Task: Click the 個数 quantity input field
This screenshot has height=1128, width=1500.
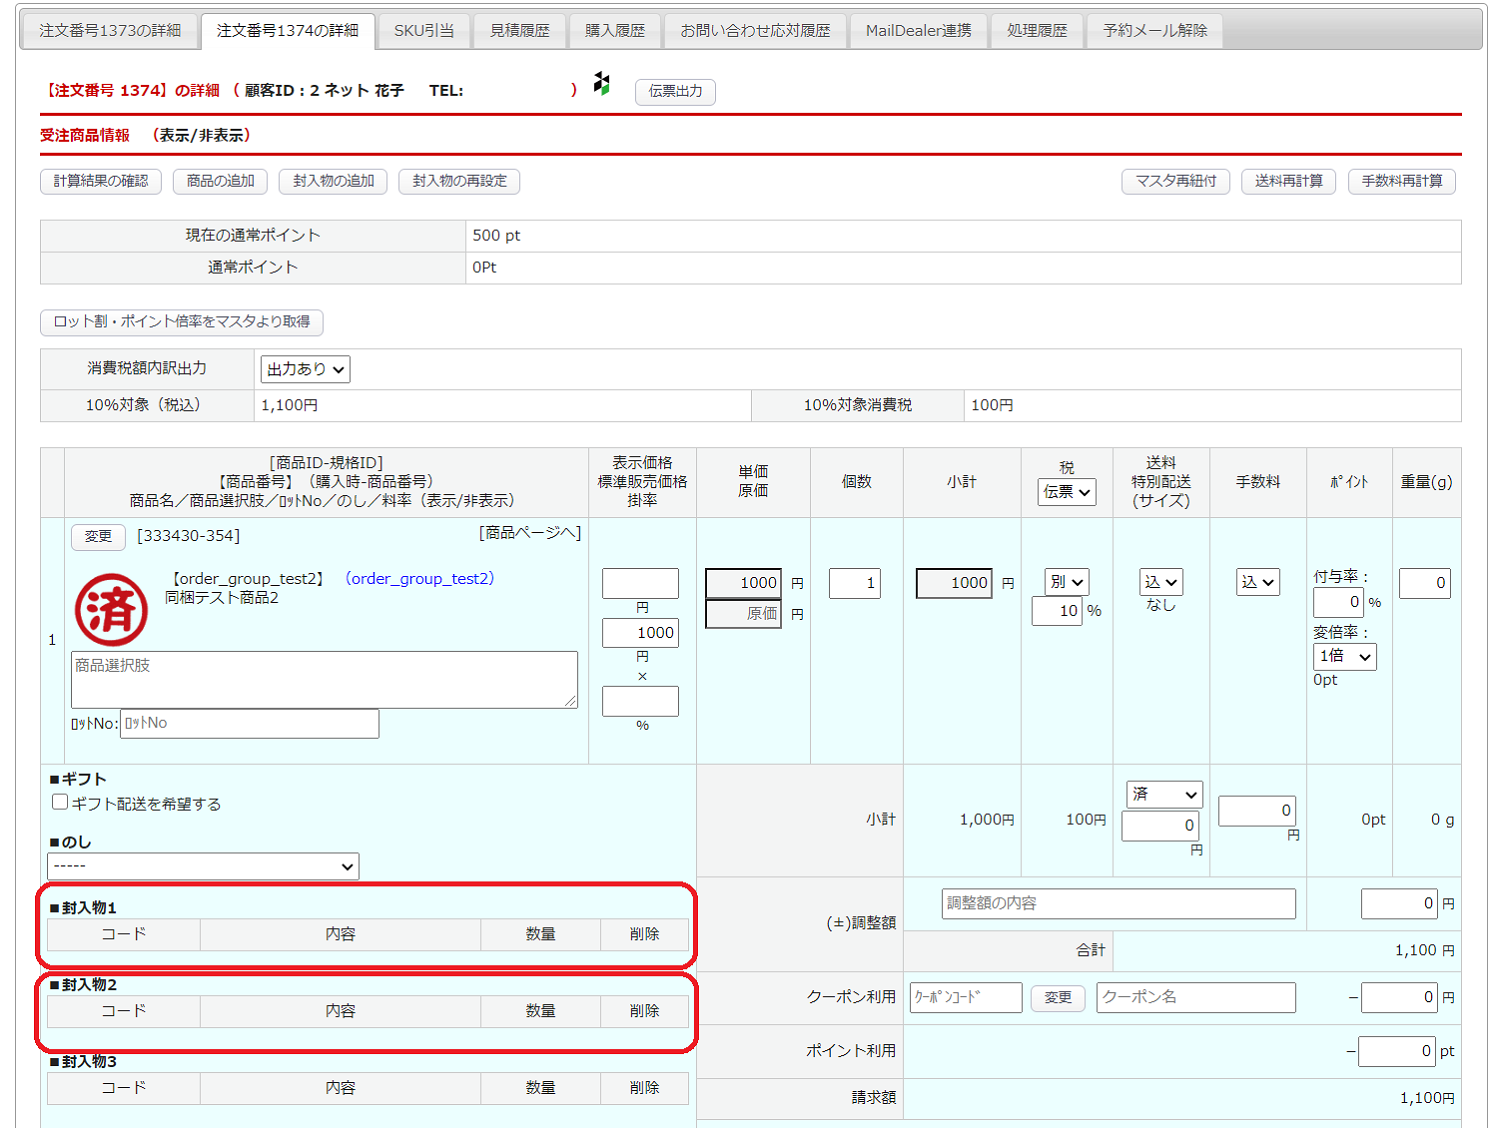Action: click(x=854, y=583)
